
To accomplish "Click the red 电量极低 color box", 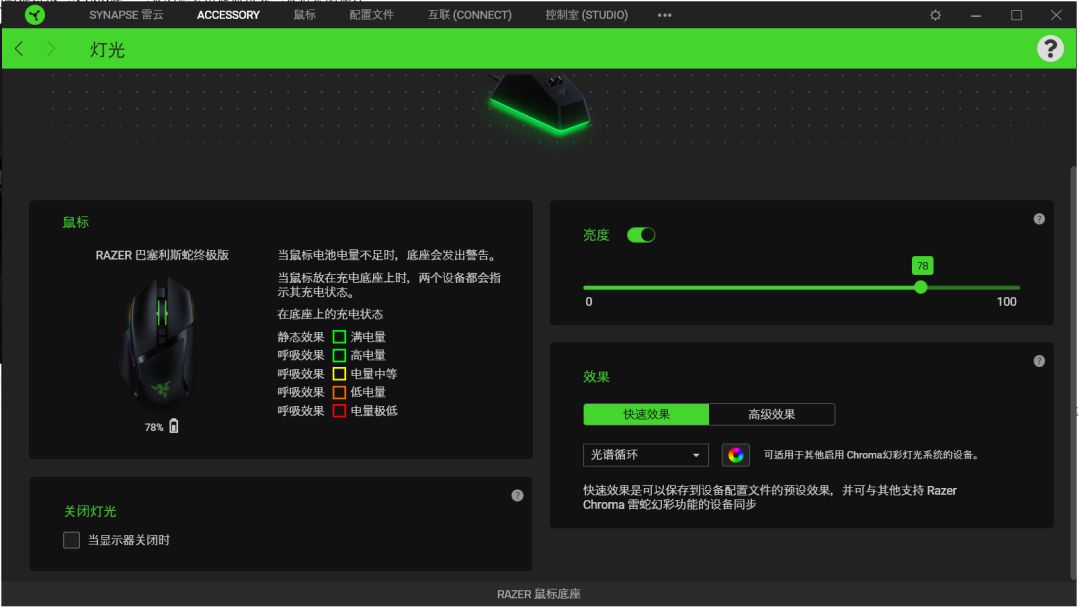I will click(x=339, y=411).
